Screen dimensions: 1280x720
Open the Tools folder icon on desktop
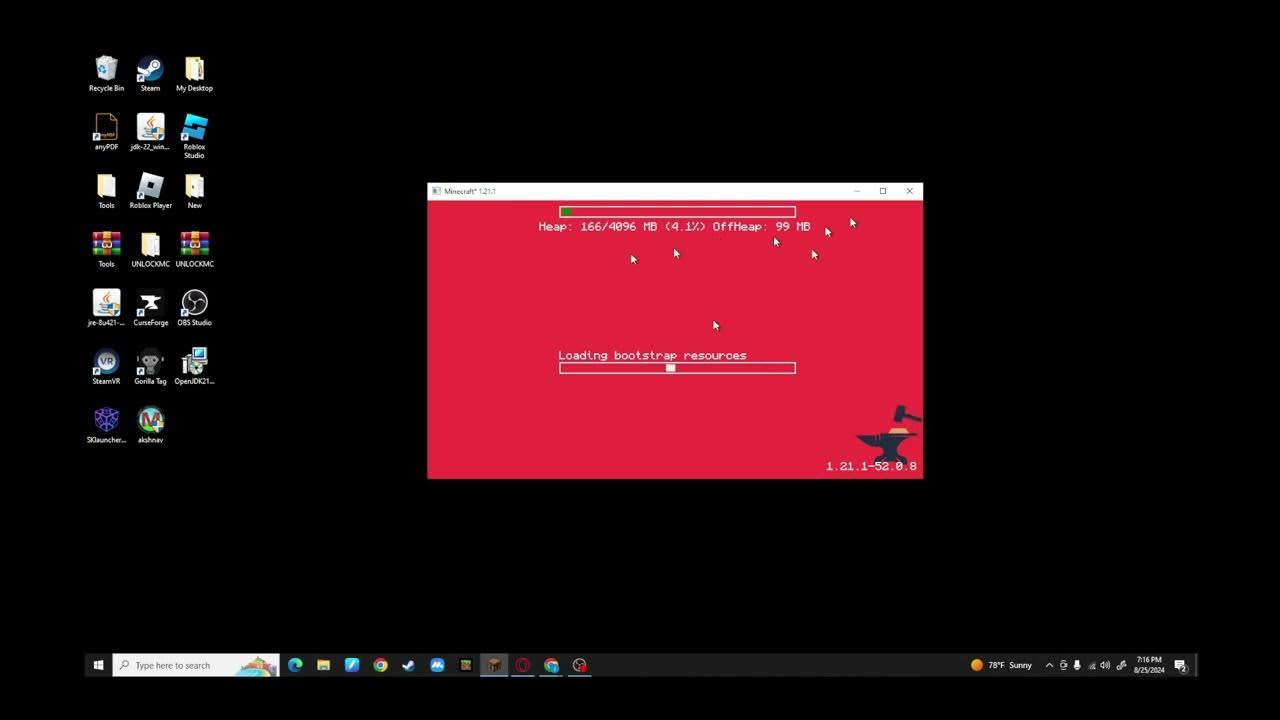(106, 191)
